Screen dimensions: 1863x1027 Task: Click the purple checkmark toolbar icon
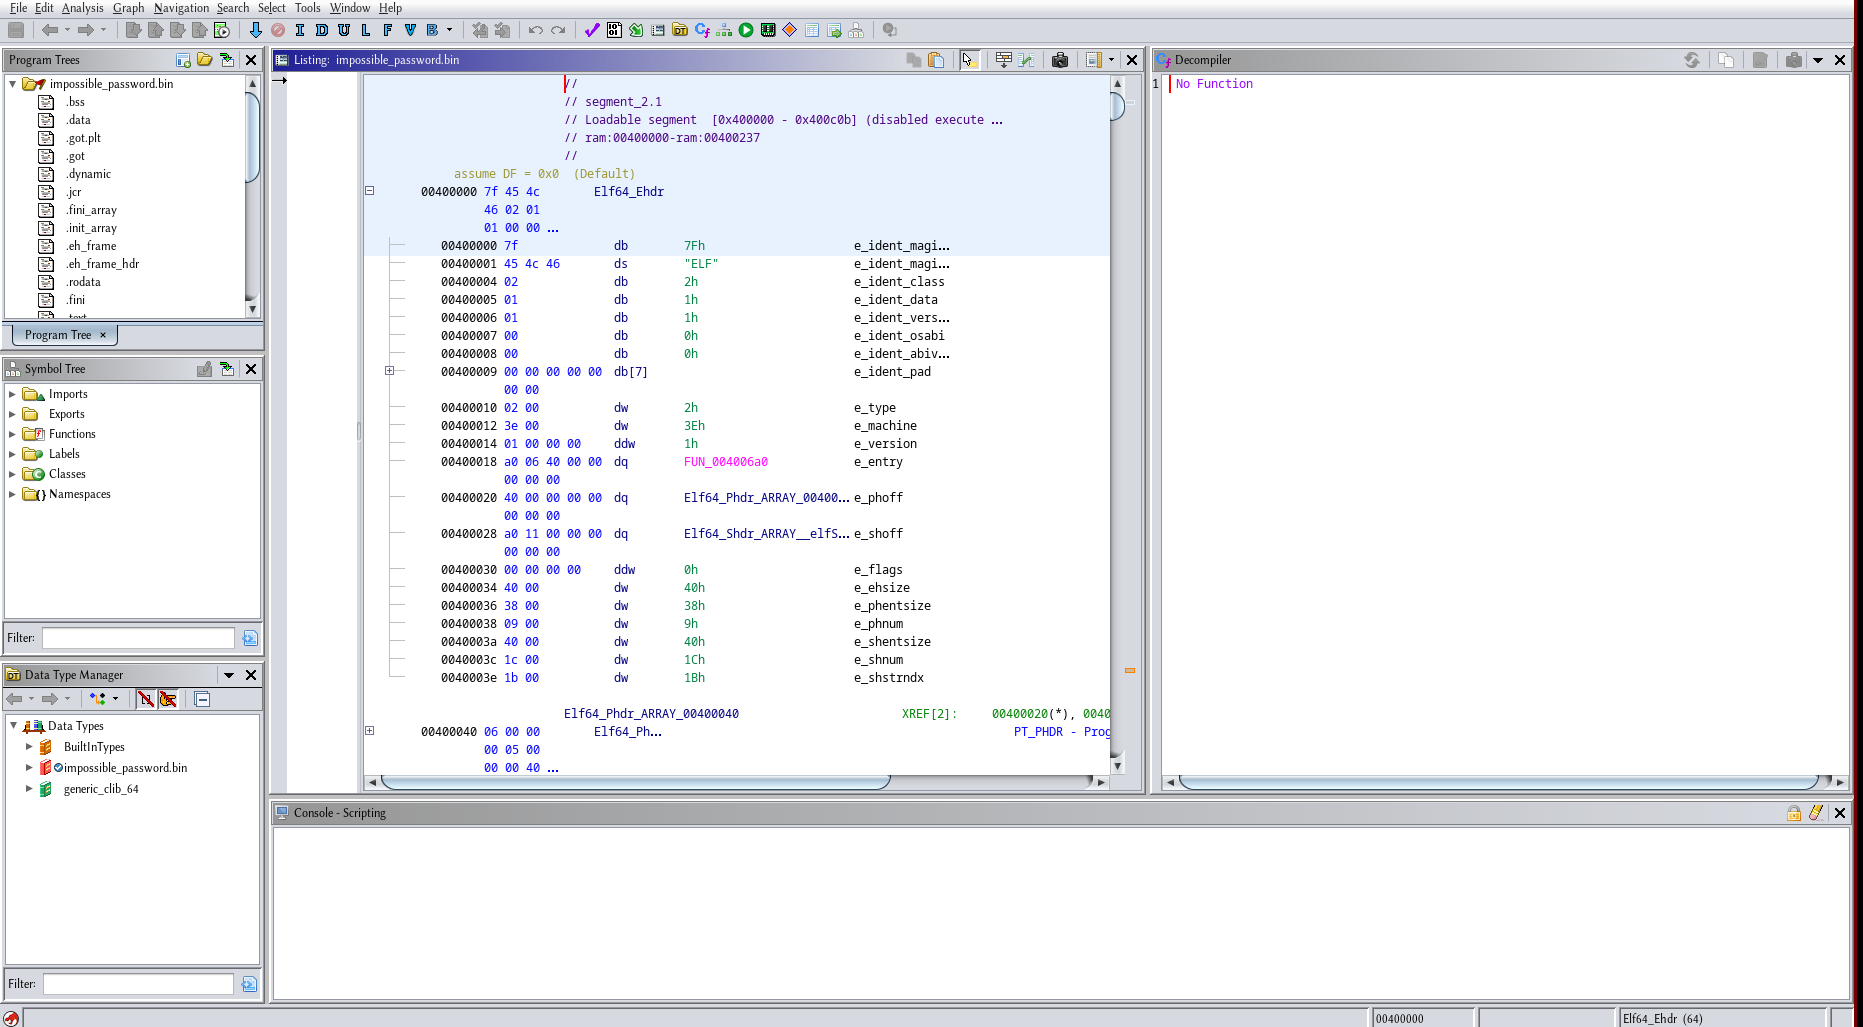click(592, 30)
